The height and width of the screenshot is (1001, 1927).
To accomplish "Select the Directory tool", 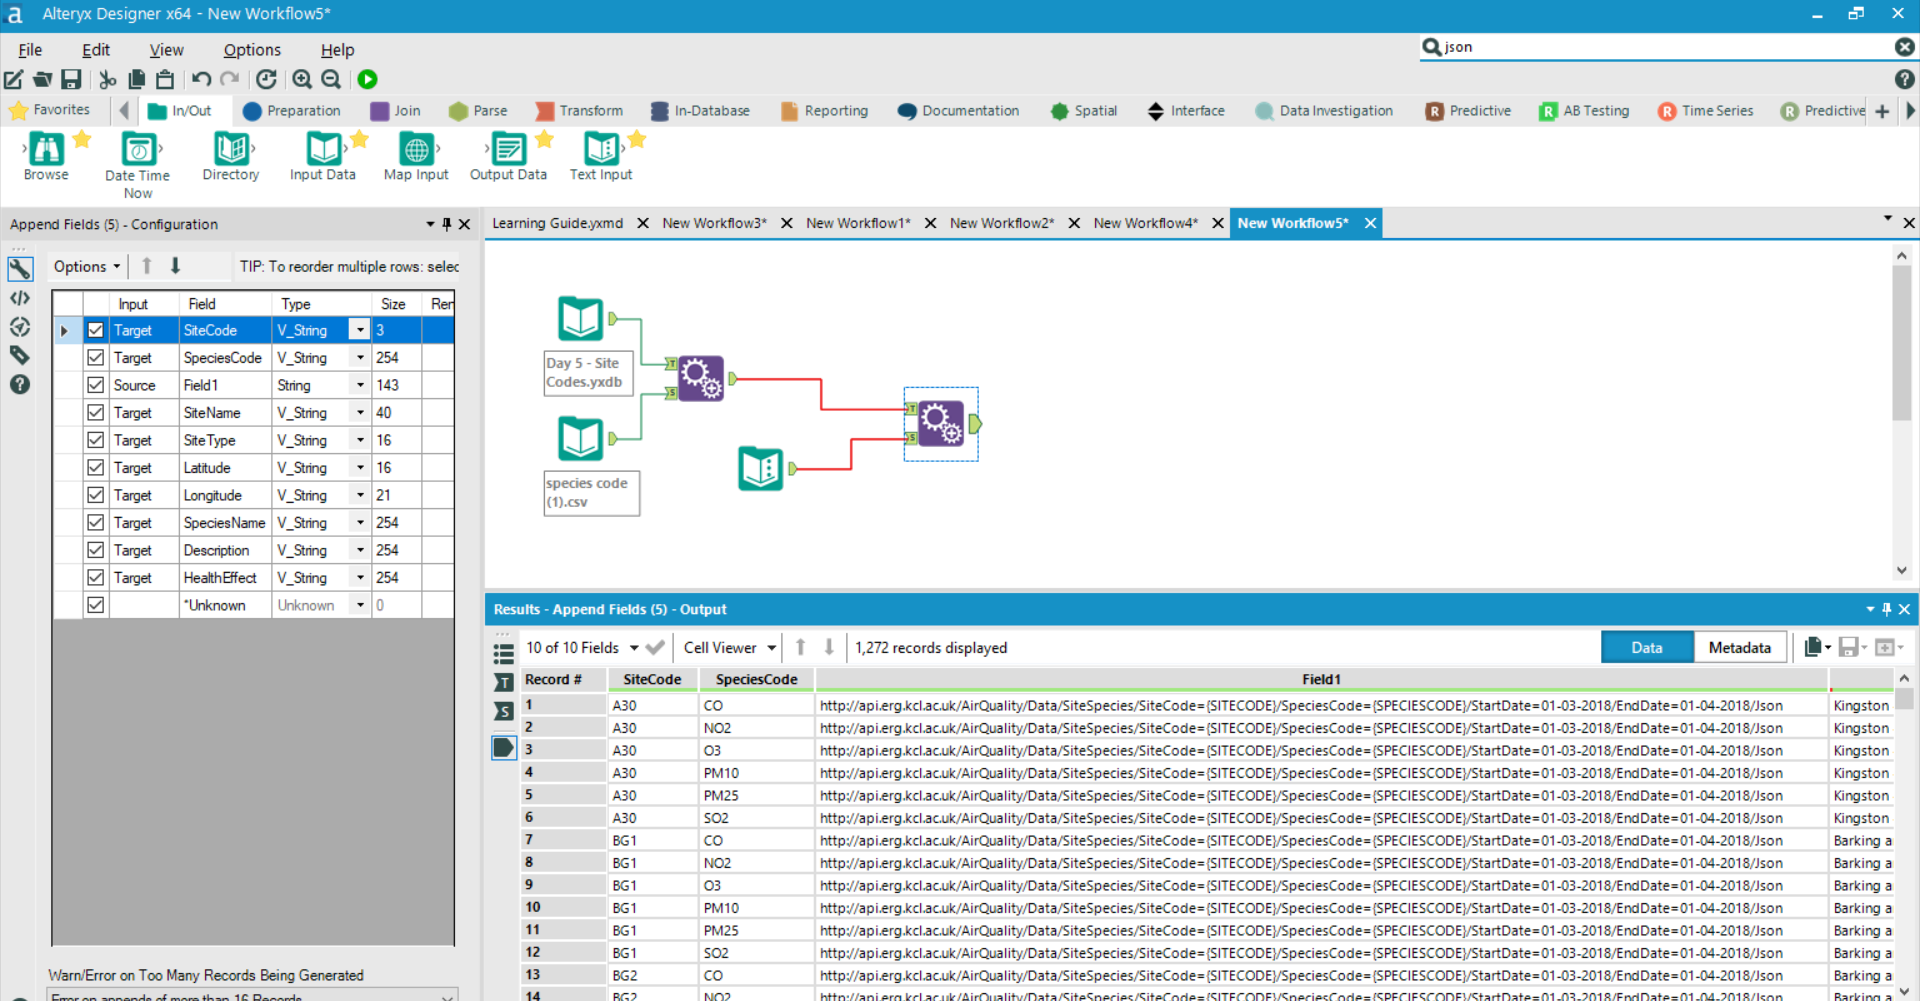I will point(229,152).
